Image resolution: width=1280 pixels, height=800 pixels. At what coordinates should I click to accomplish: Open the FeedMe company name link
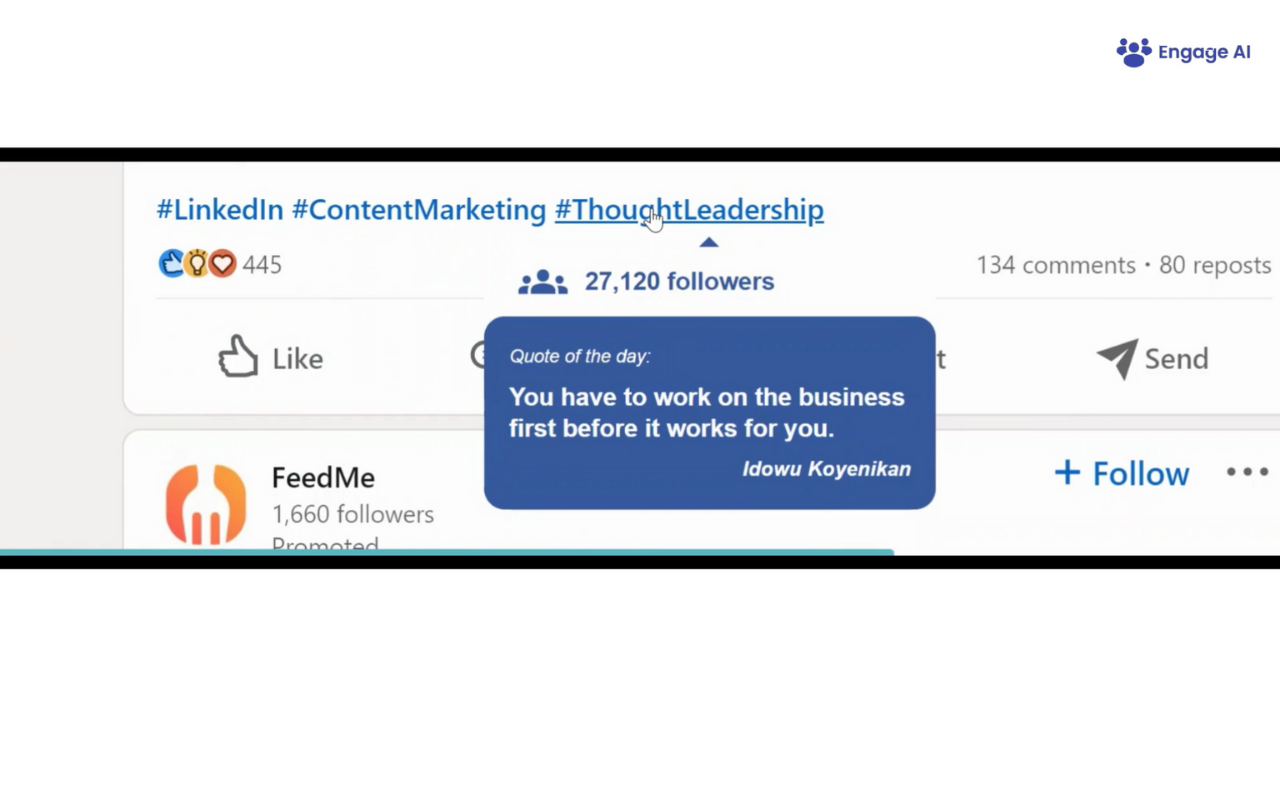point(323,477)
